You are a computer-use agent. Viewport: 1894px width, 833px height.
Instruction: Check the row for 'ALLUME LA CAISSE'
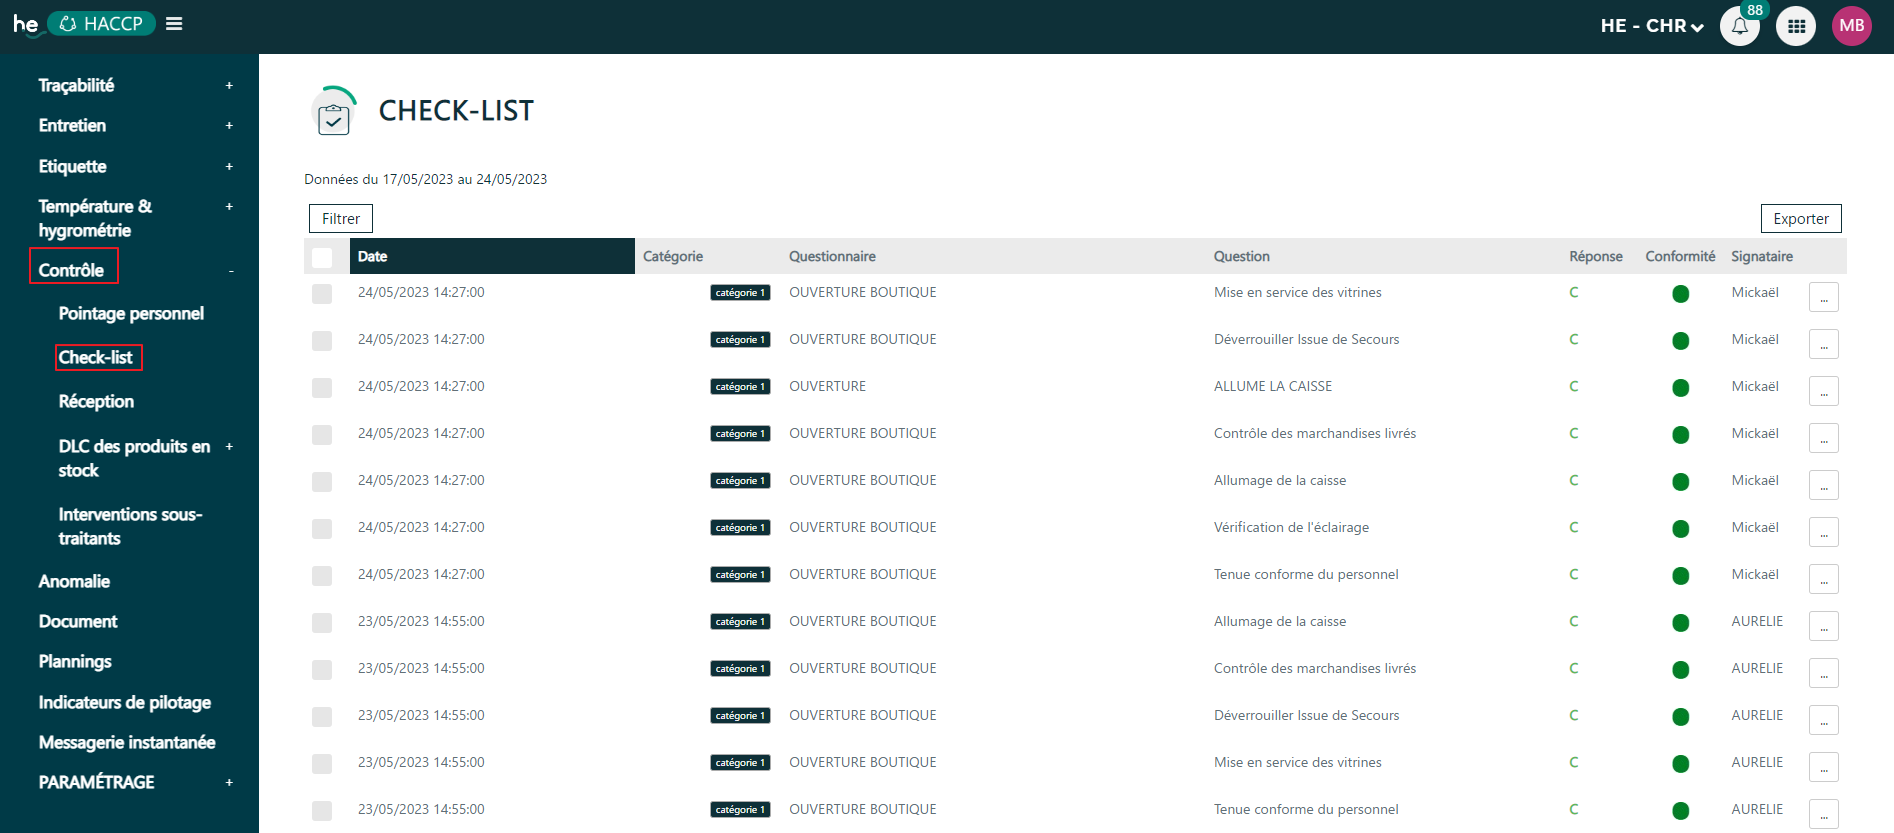click(322, 388)
